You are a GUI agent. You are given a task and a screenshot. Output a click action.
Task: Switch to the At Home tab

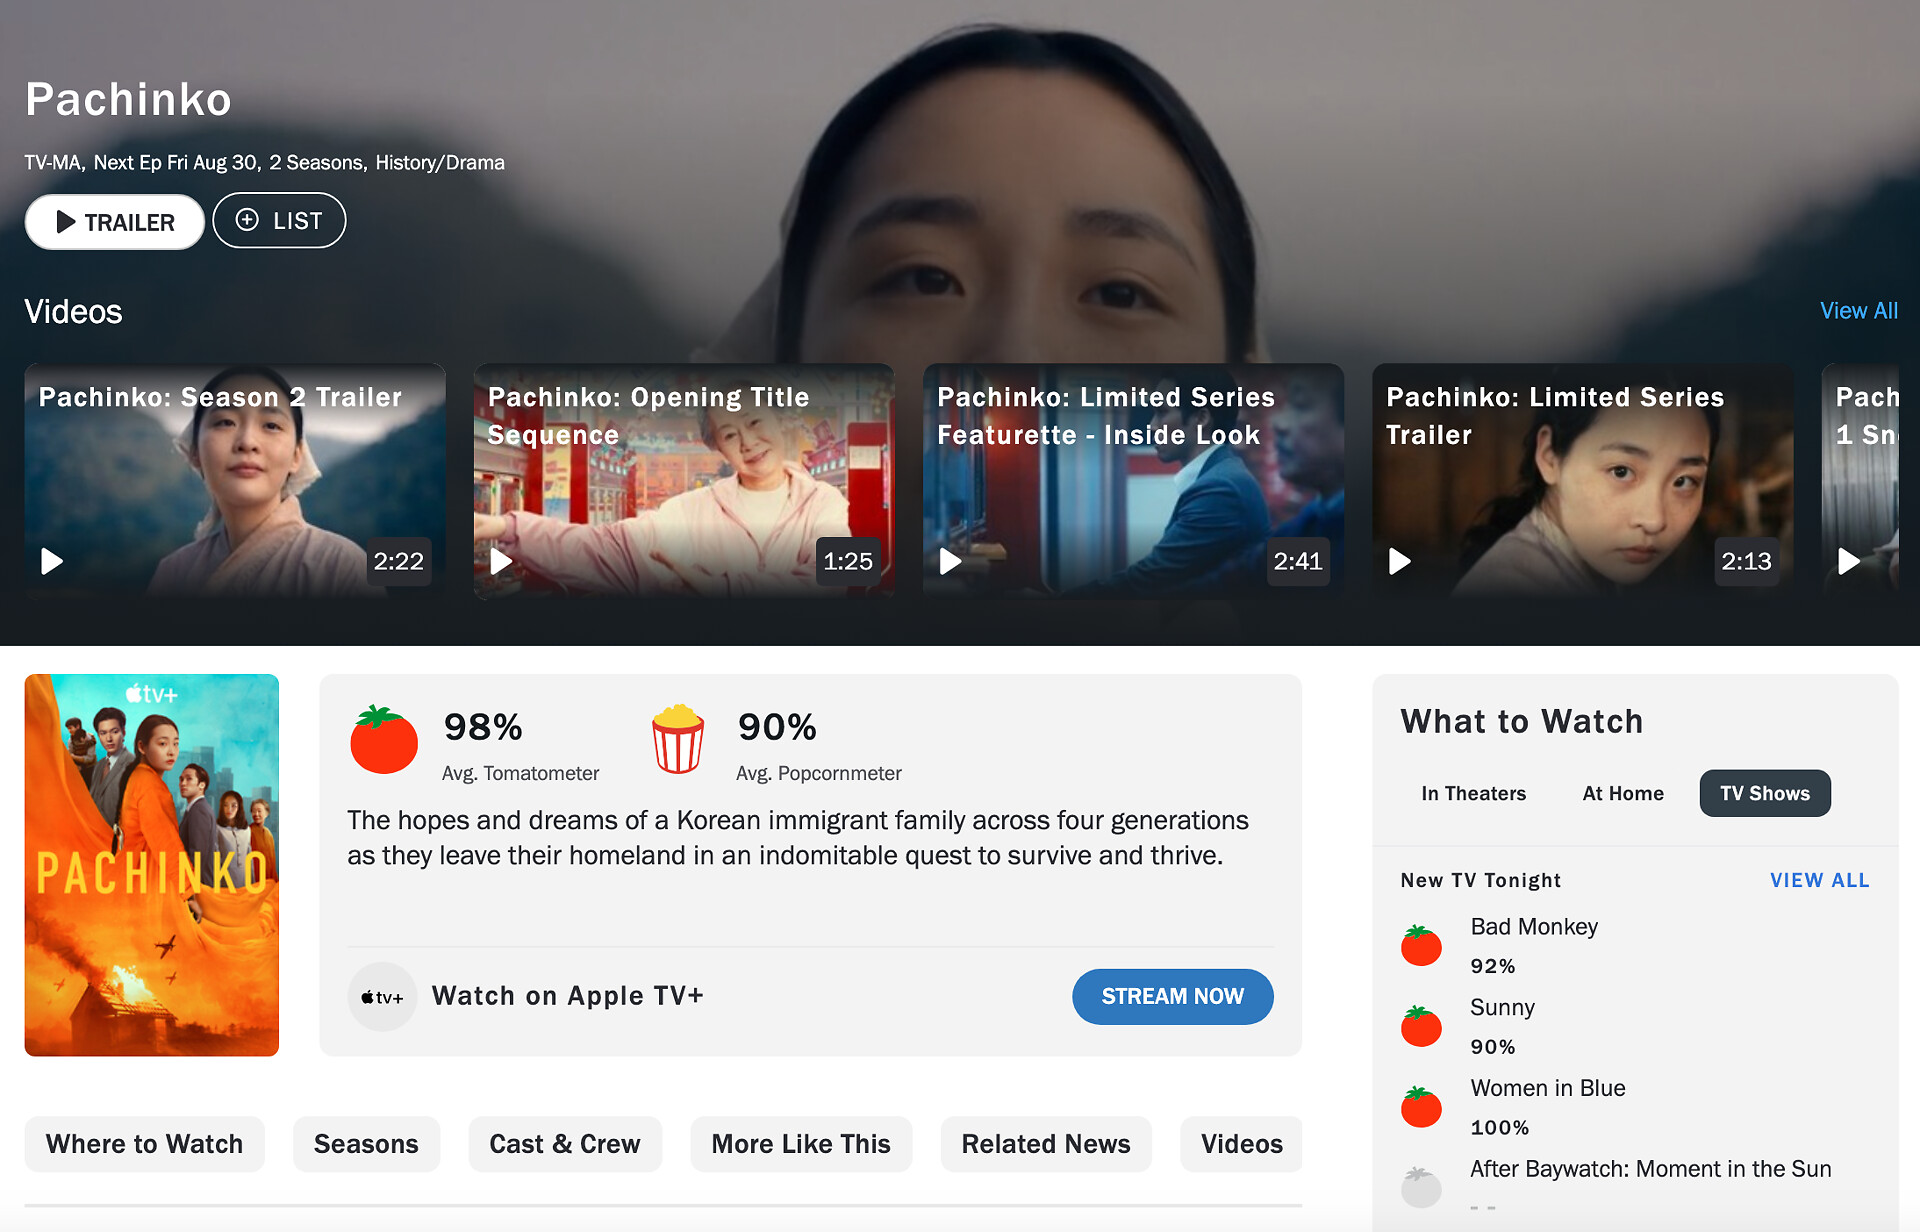click(1622, 794)
